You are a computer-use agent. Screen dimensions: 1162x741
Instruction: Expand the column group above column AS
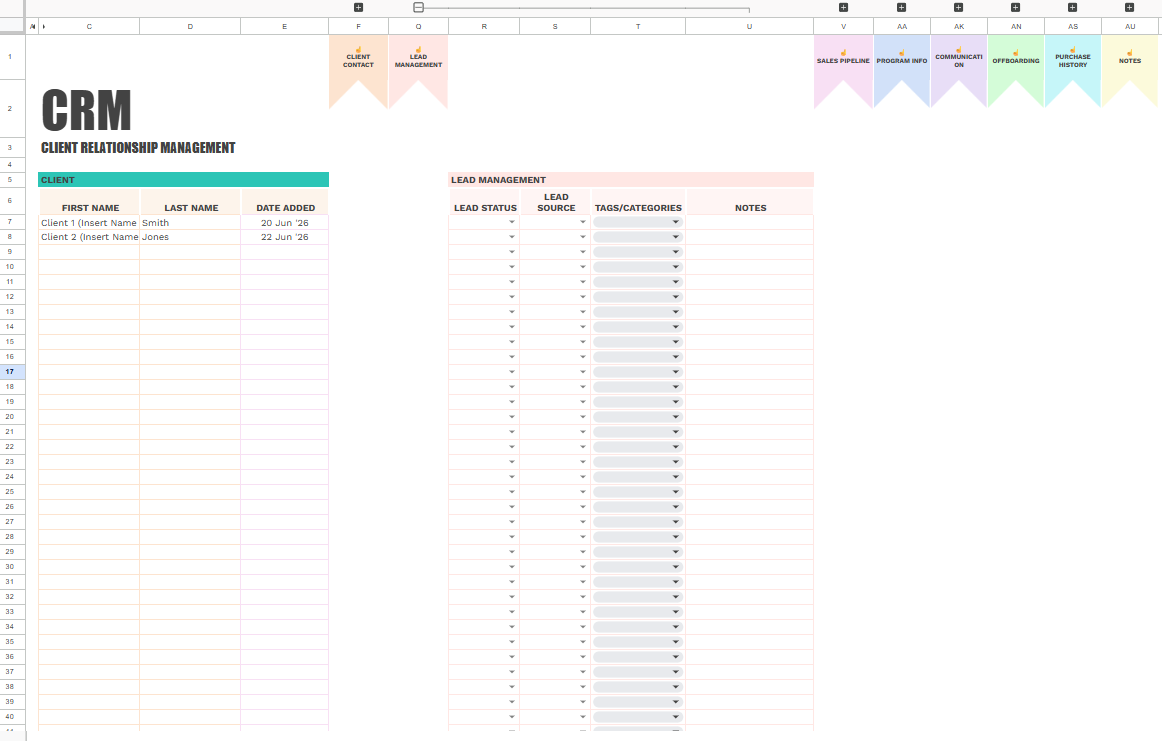click(1072, 7)
